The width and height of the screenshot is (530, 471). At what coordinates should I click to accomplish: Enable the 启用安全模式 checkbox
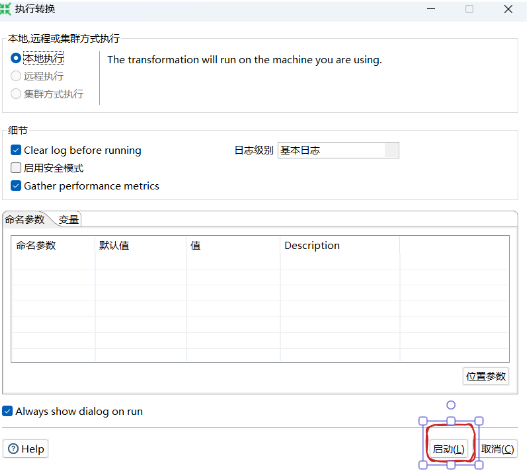[16, 168]
